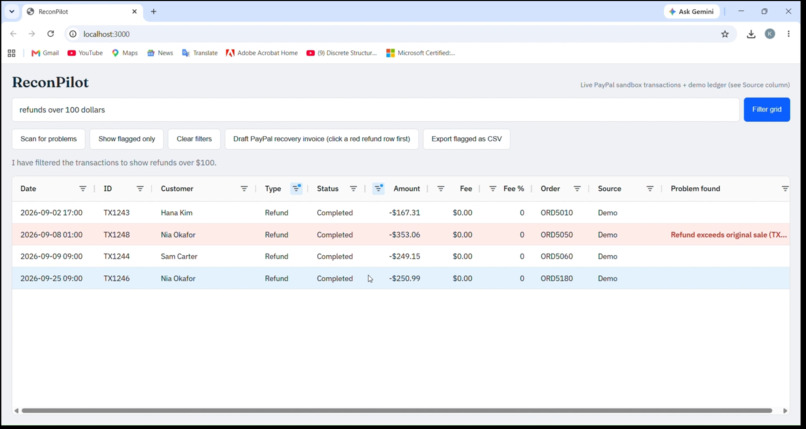
Task: Open the News bookmark
Action: pos(160,53)
